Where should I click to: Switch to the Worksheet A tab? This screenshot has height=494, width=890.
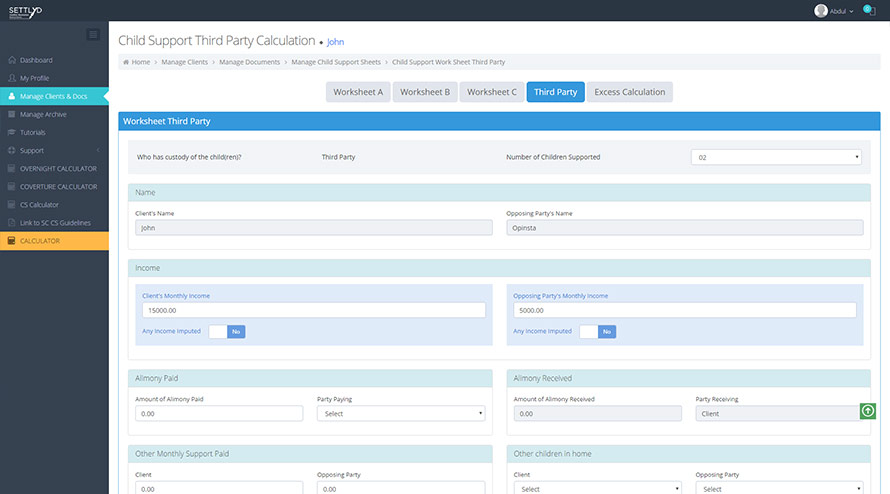coord(358,92)
